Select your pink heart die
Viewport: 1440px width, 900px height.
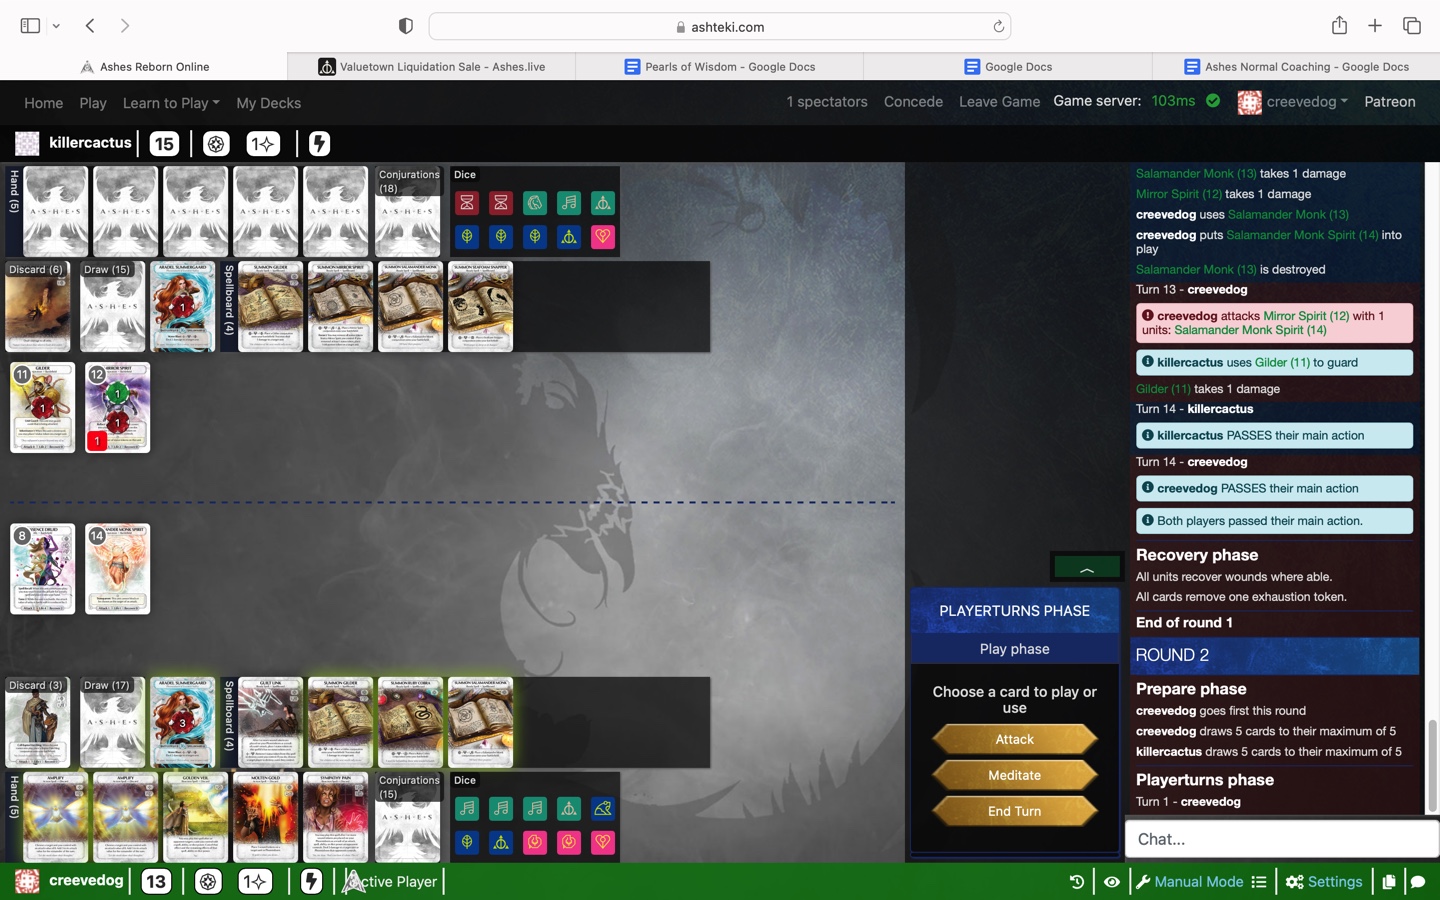point(603,842)
